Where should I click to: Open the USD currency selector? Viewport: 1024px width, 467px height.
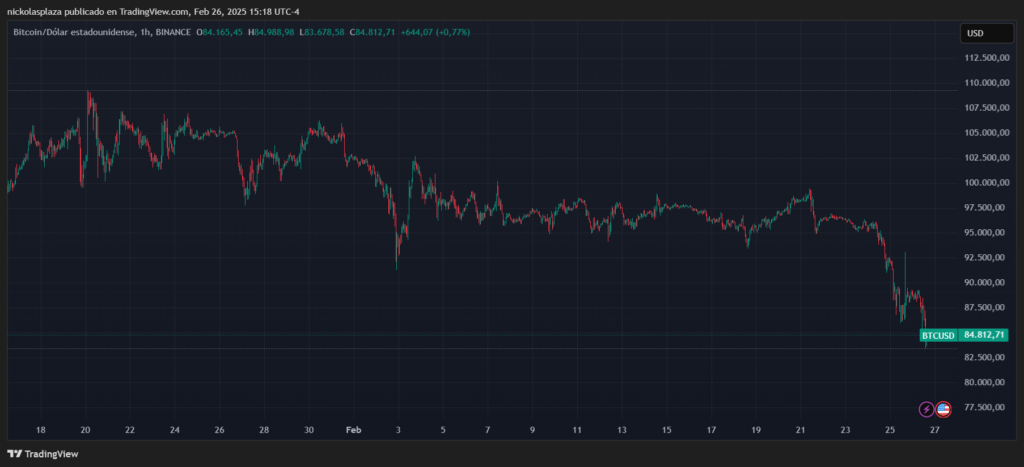975,33
